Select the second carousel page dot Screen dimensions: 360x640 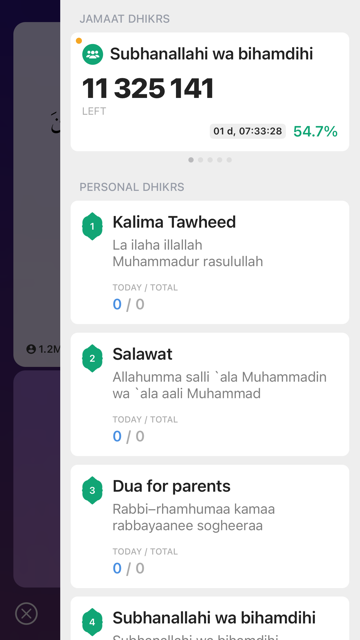coord(200,160)
